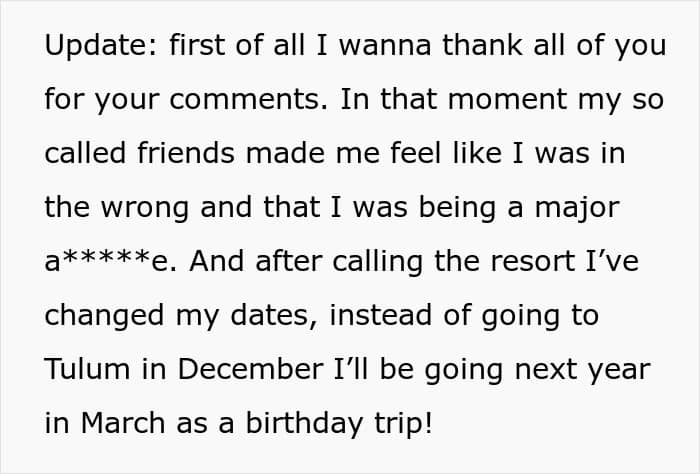The image size is (700, 474).
Task: Click the place name "Tulum"
Action: [88, 370]
